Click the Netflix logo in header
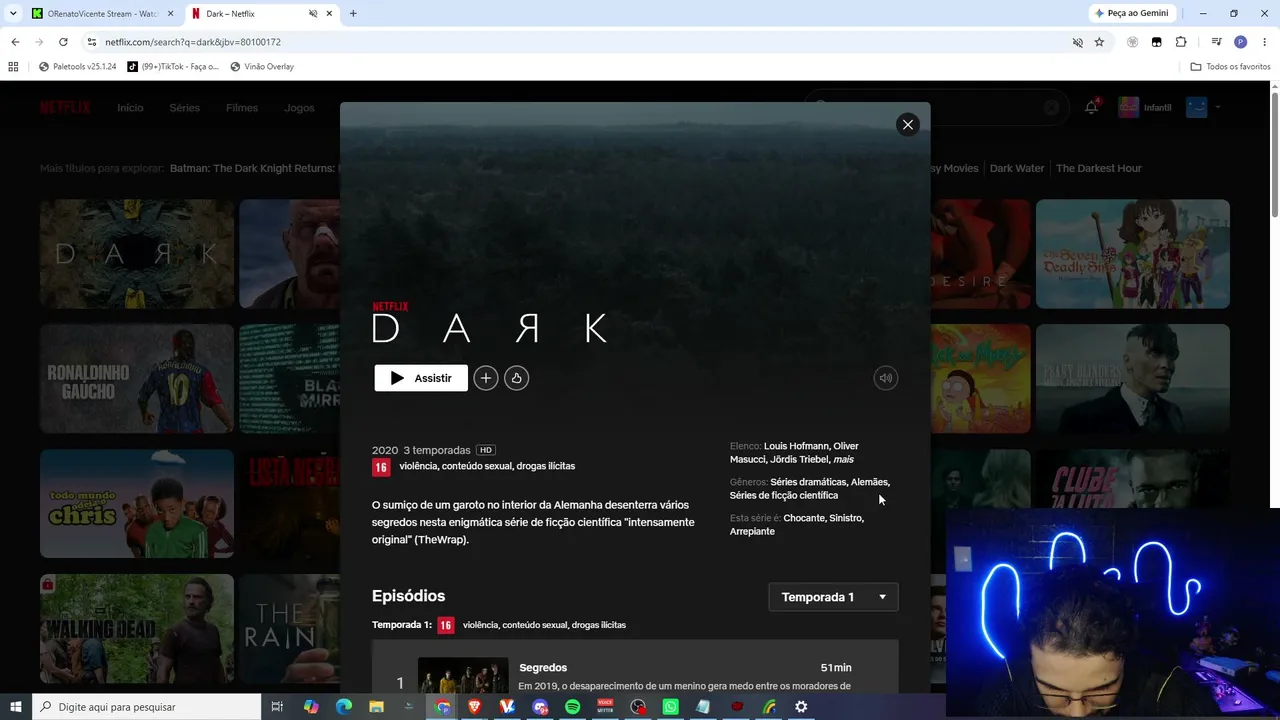1280x720 pixels. pos(65,108)
